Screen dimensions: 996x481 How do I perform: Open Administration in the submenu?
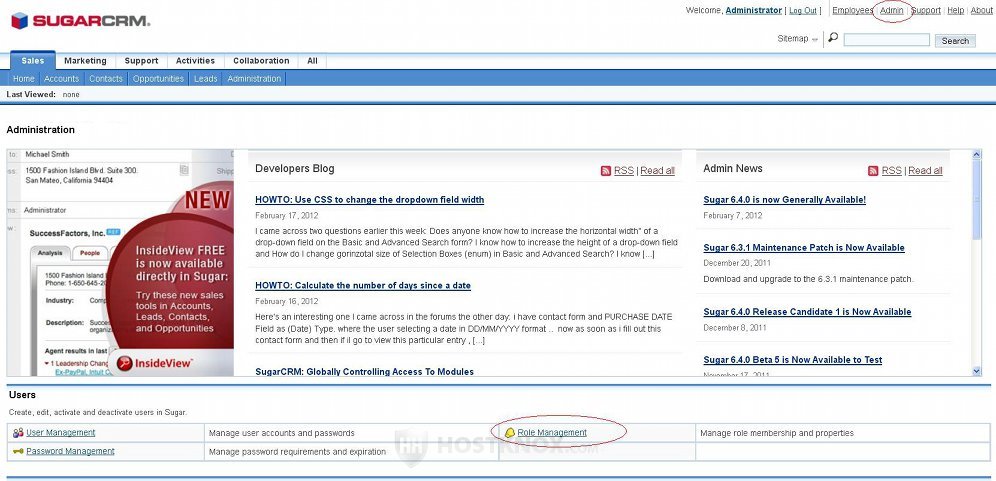coord(254,79)
